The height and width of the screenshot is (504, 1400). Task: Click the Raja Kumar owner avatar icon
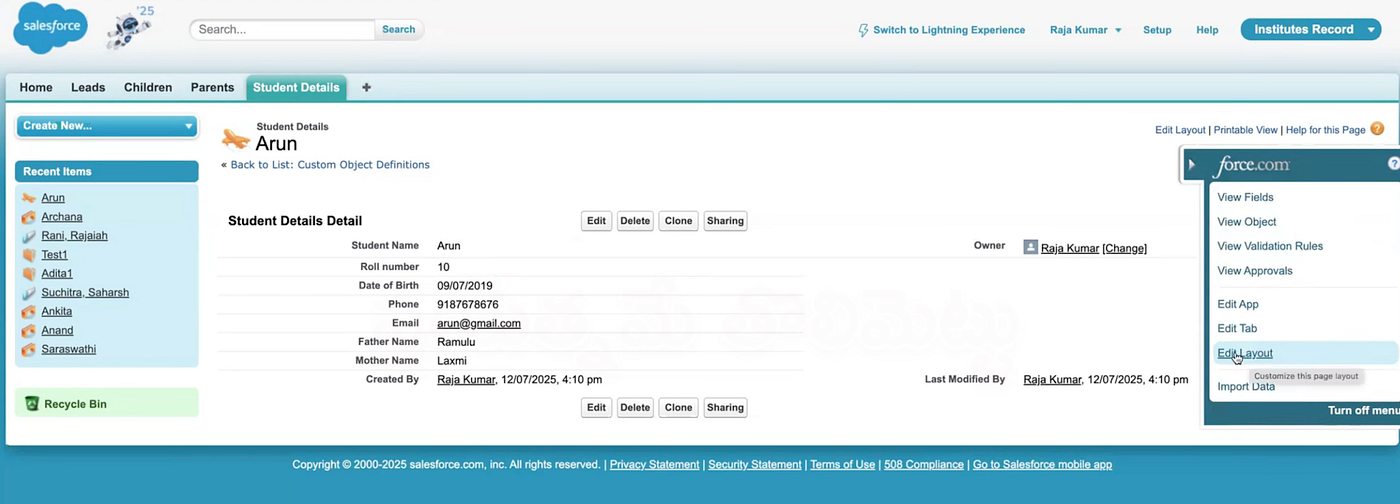(x=1030, y=247)
